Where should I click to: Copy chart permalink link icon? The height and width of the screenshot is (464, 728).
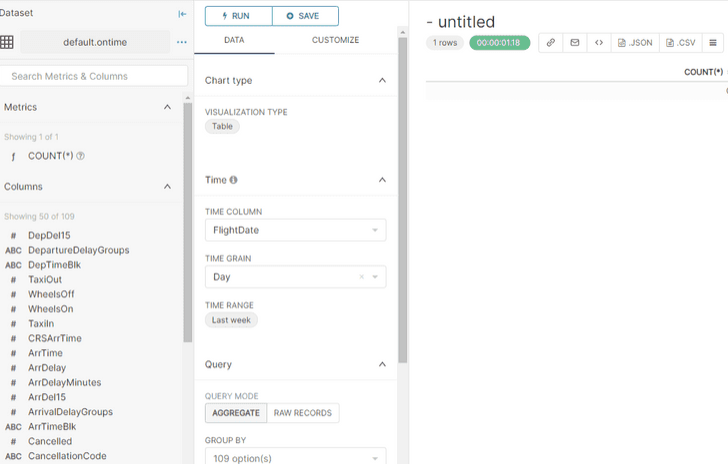(550, 43)
